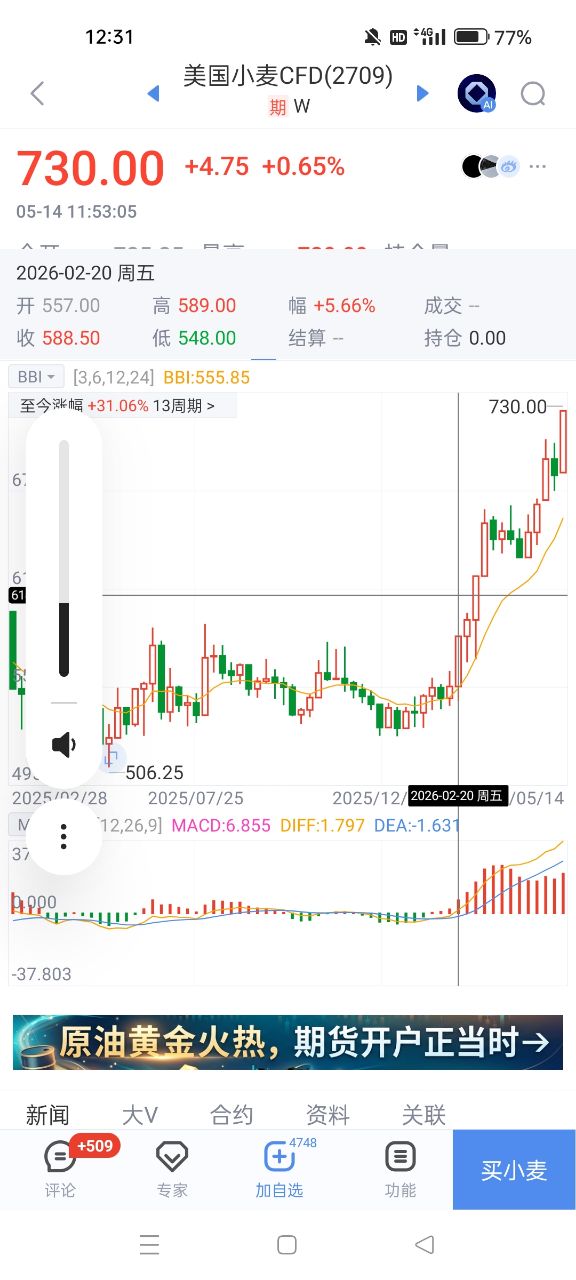Expand the 至今涨幅 13周期 details
The width and height of the screenshot is (576, 1280).
point(123,406)
